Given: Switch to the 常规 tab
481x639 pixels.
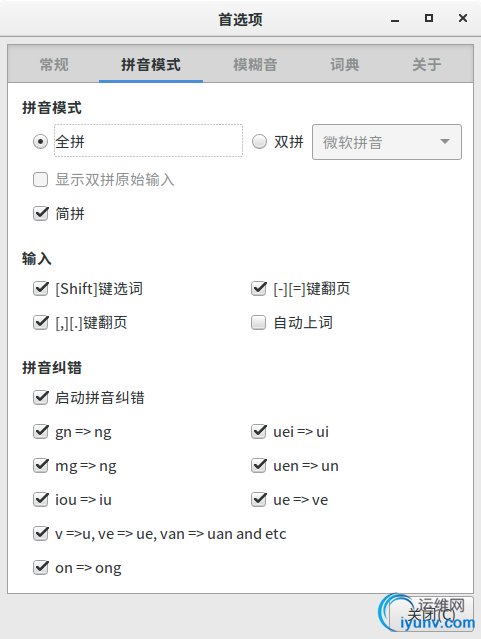Looking at the screenshot, I should [54, 64].
